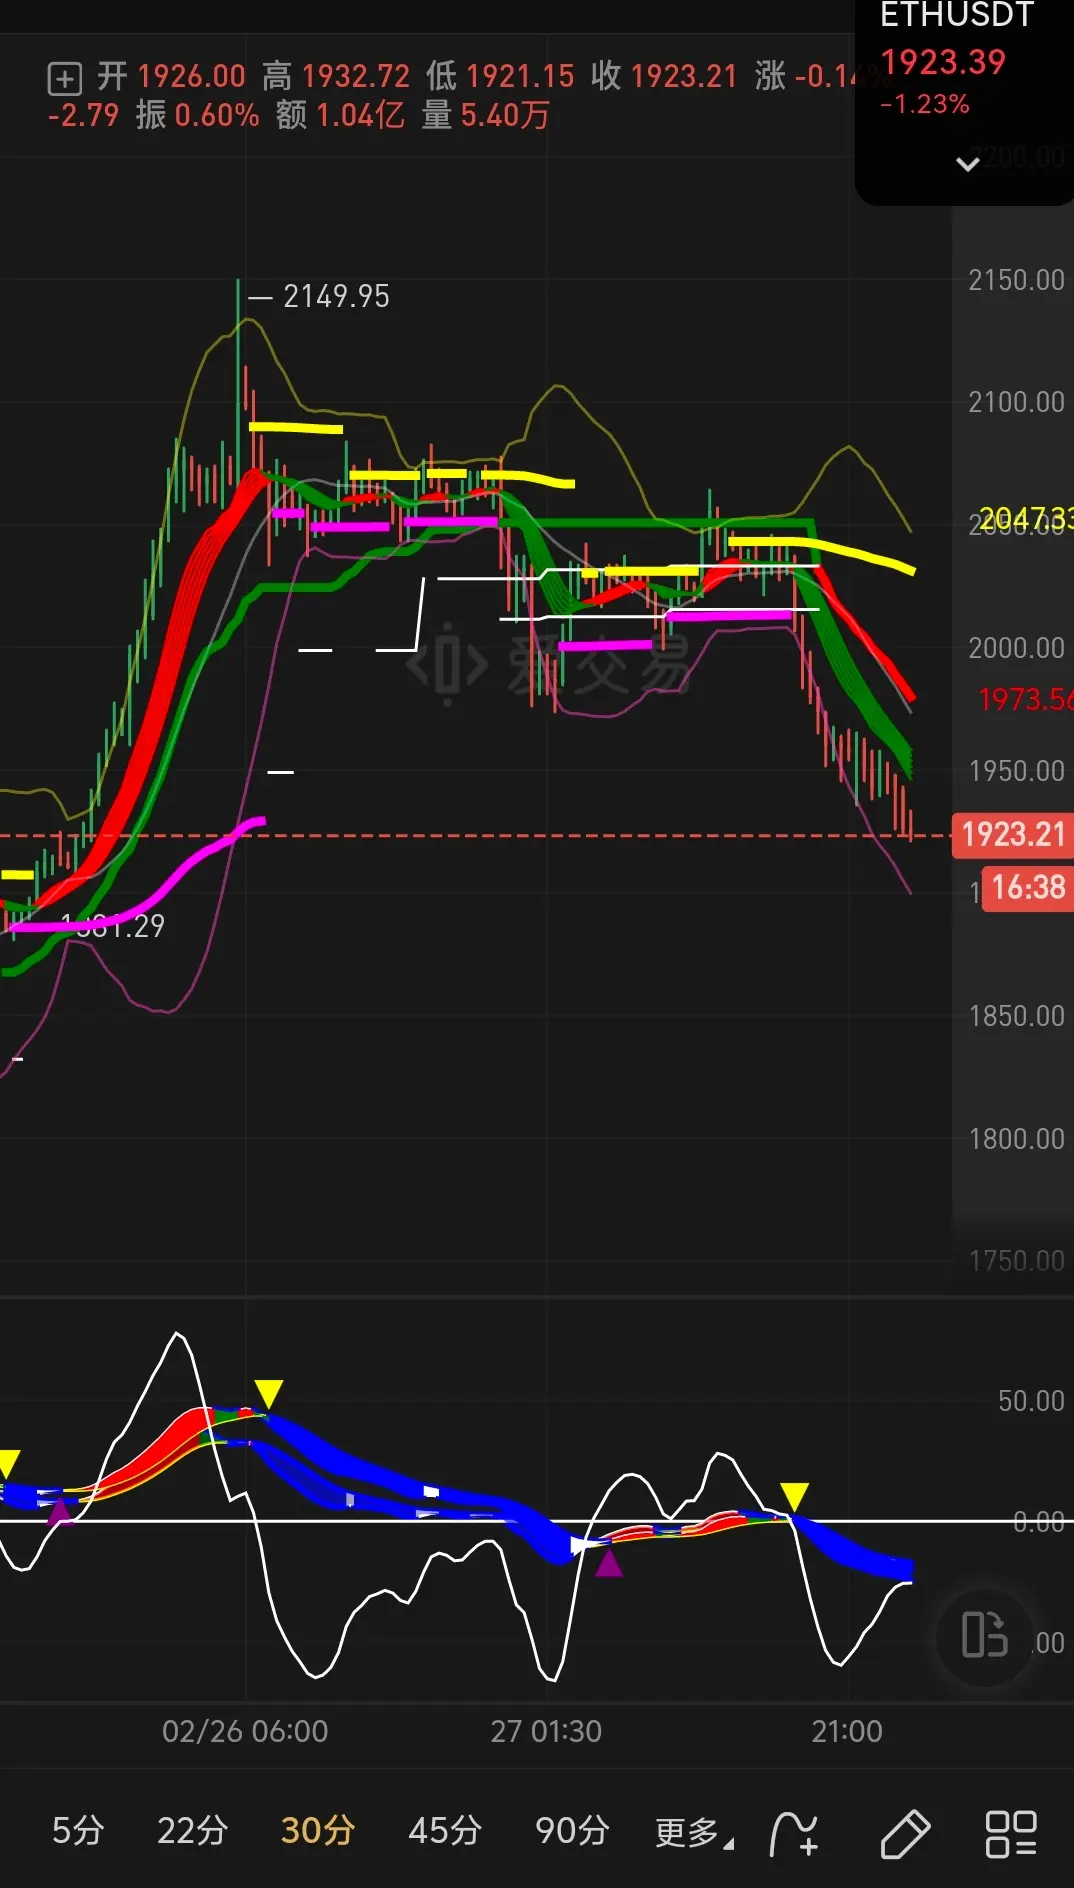Image resolution: width=1074 pixels, height=1888 pixels.
Task: Select the 30分 timeframe
Action: tap(318, 1831)
